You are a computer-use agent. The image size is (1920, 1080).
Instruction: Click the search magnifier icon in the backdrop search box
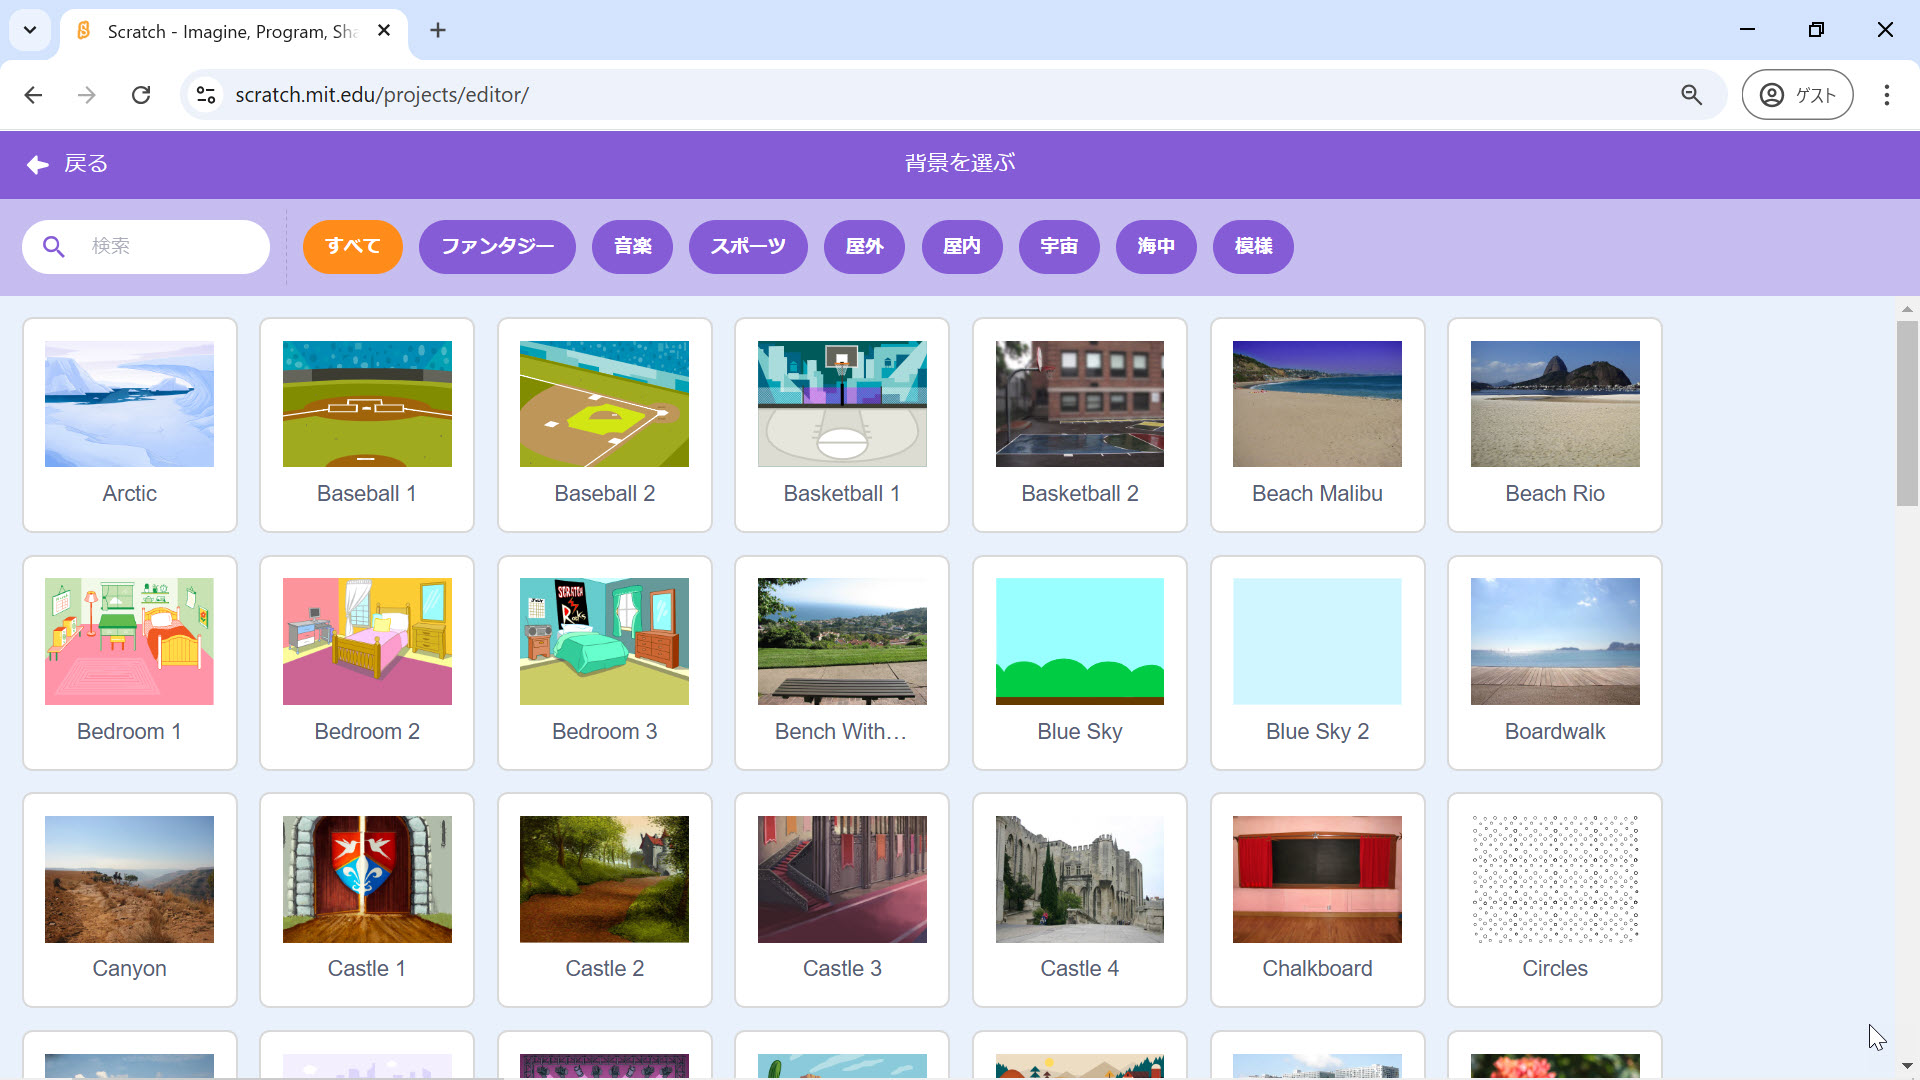(x=54, y=247)
